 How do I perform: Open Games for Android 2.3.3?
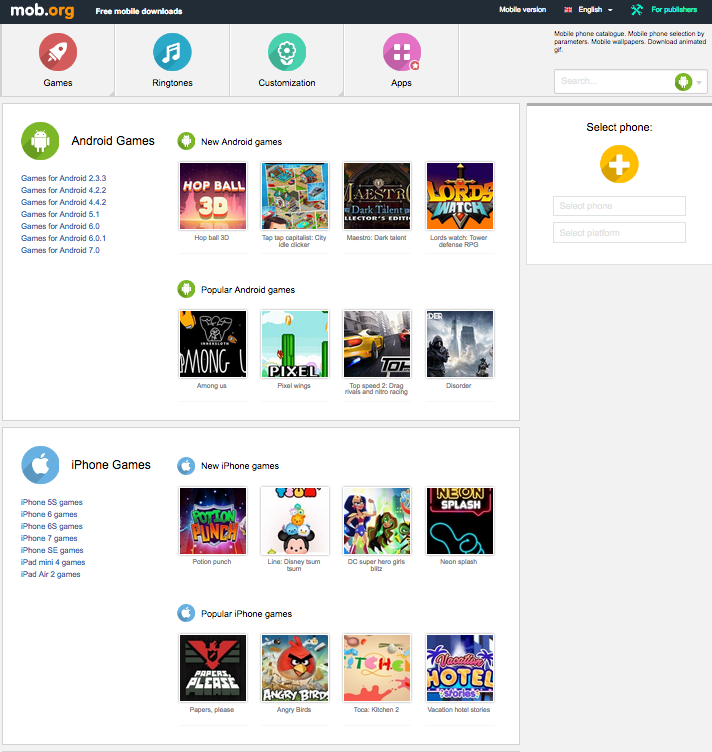(x=63, y=178)
